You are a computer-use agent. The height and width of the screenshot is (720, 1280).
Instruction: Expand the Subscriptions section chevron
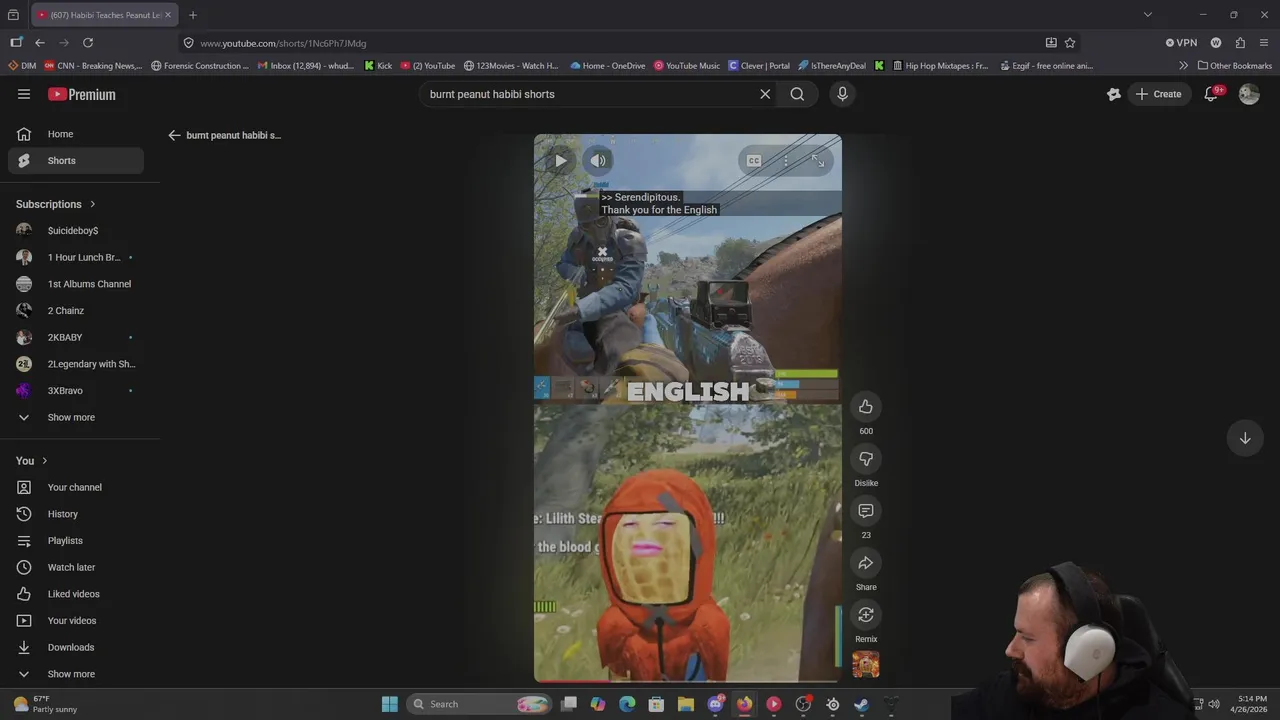pyautogui.click(x=93, y=204)
